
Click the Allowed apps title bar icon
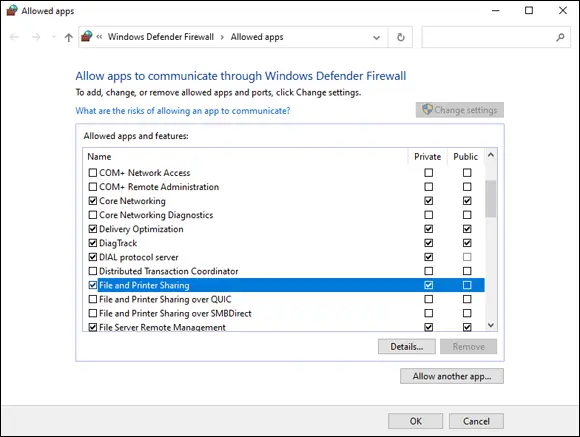12,10
